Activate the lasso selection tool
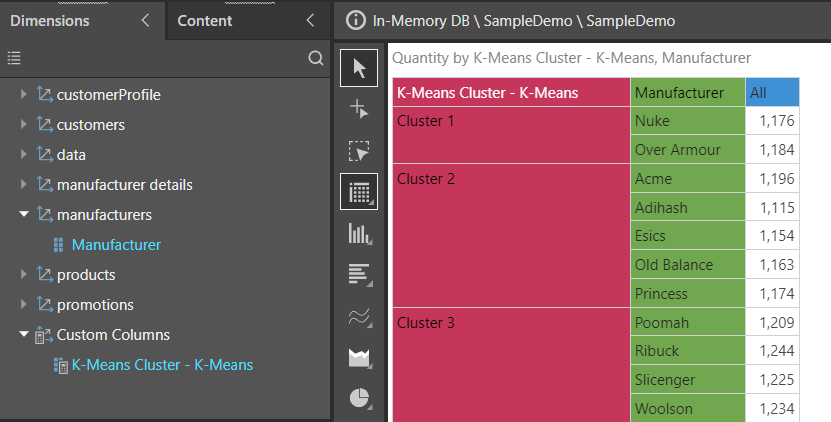This screenshot has width=831, height=422. click(359, 151)
